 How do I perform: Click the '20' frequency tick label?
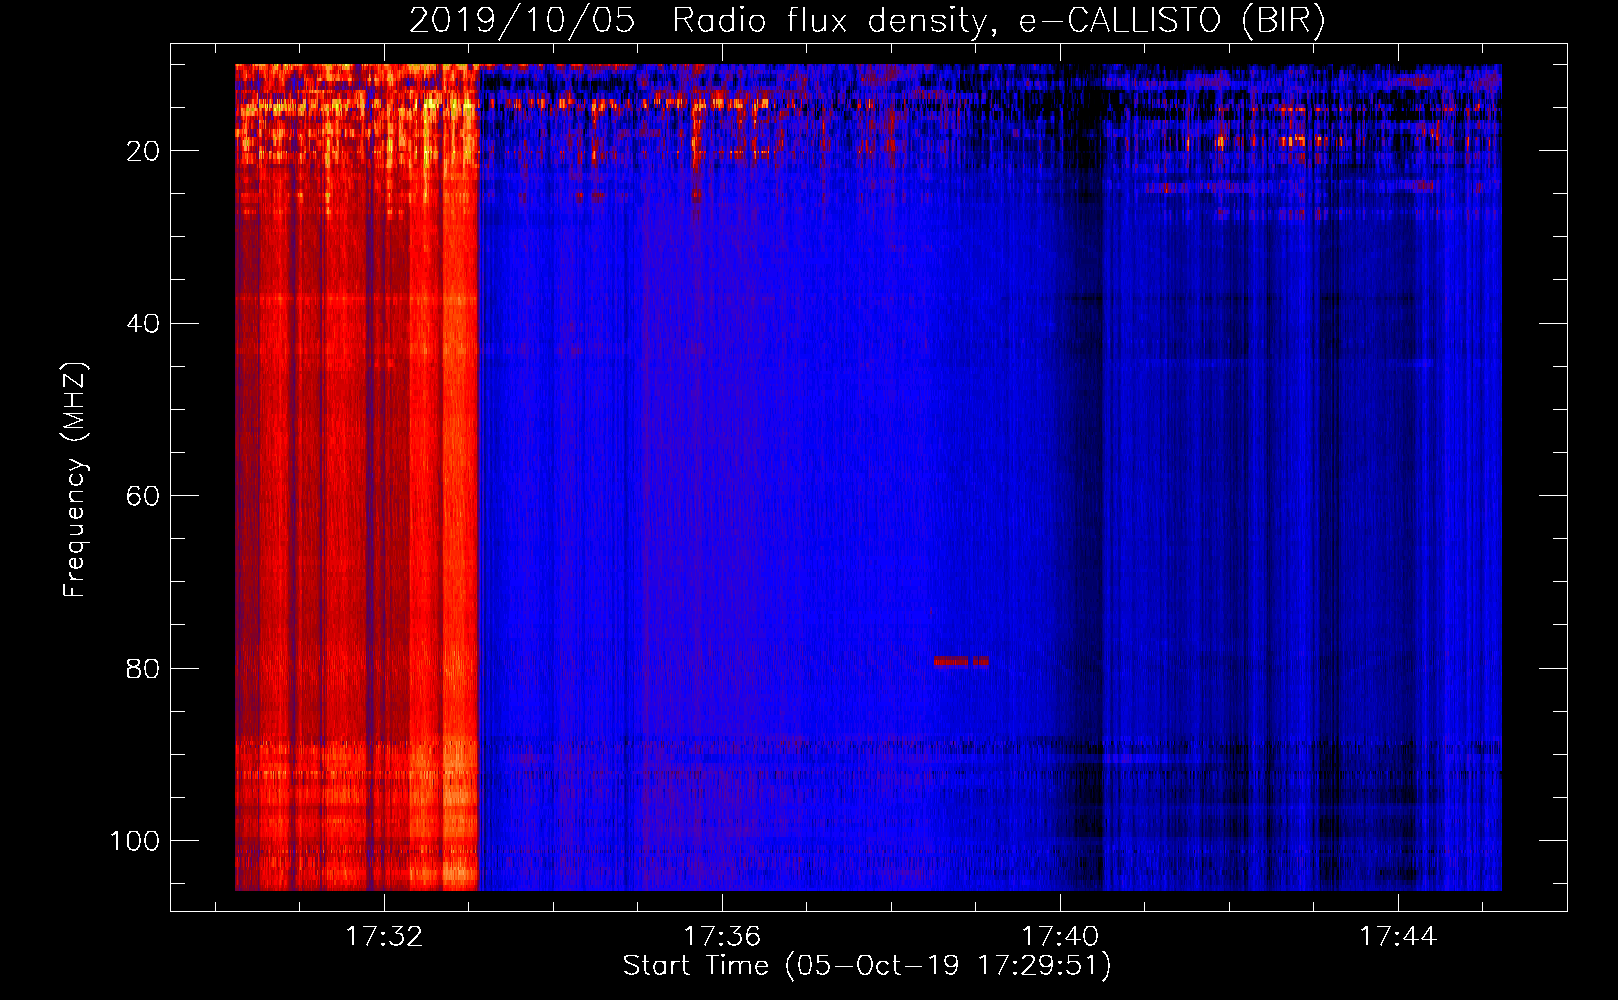[x=144, y=151]
